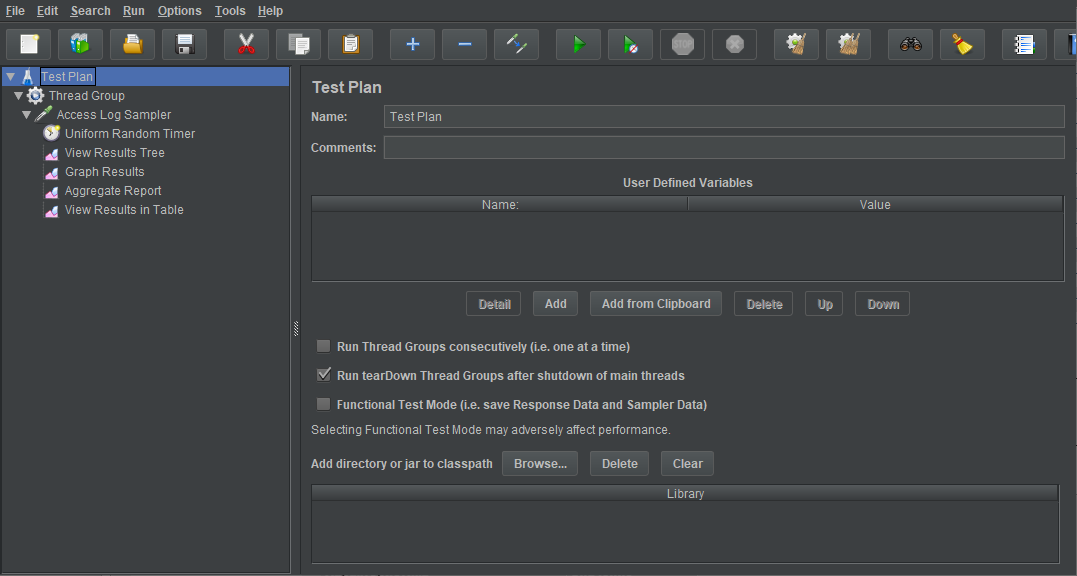Click the Access Log Sampler pipette icon
This screenshot has width=1077, height=576.
[43, 114]
